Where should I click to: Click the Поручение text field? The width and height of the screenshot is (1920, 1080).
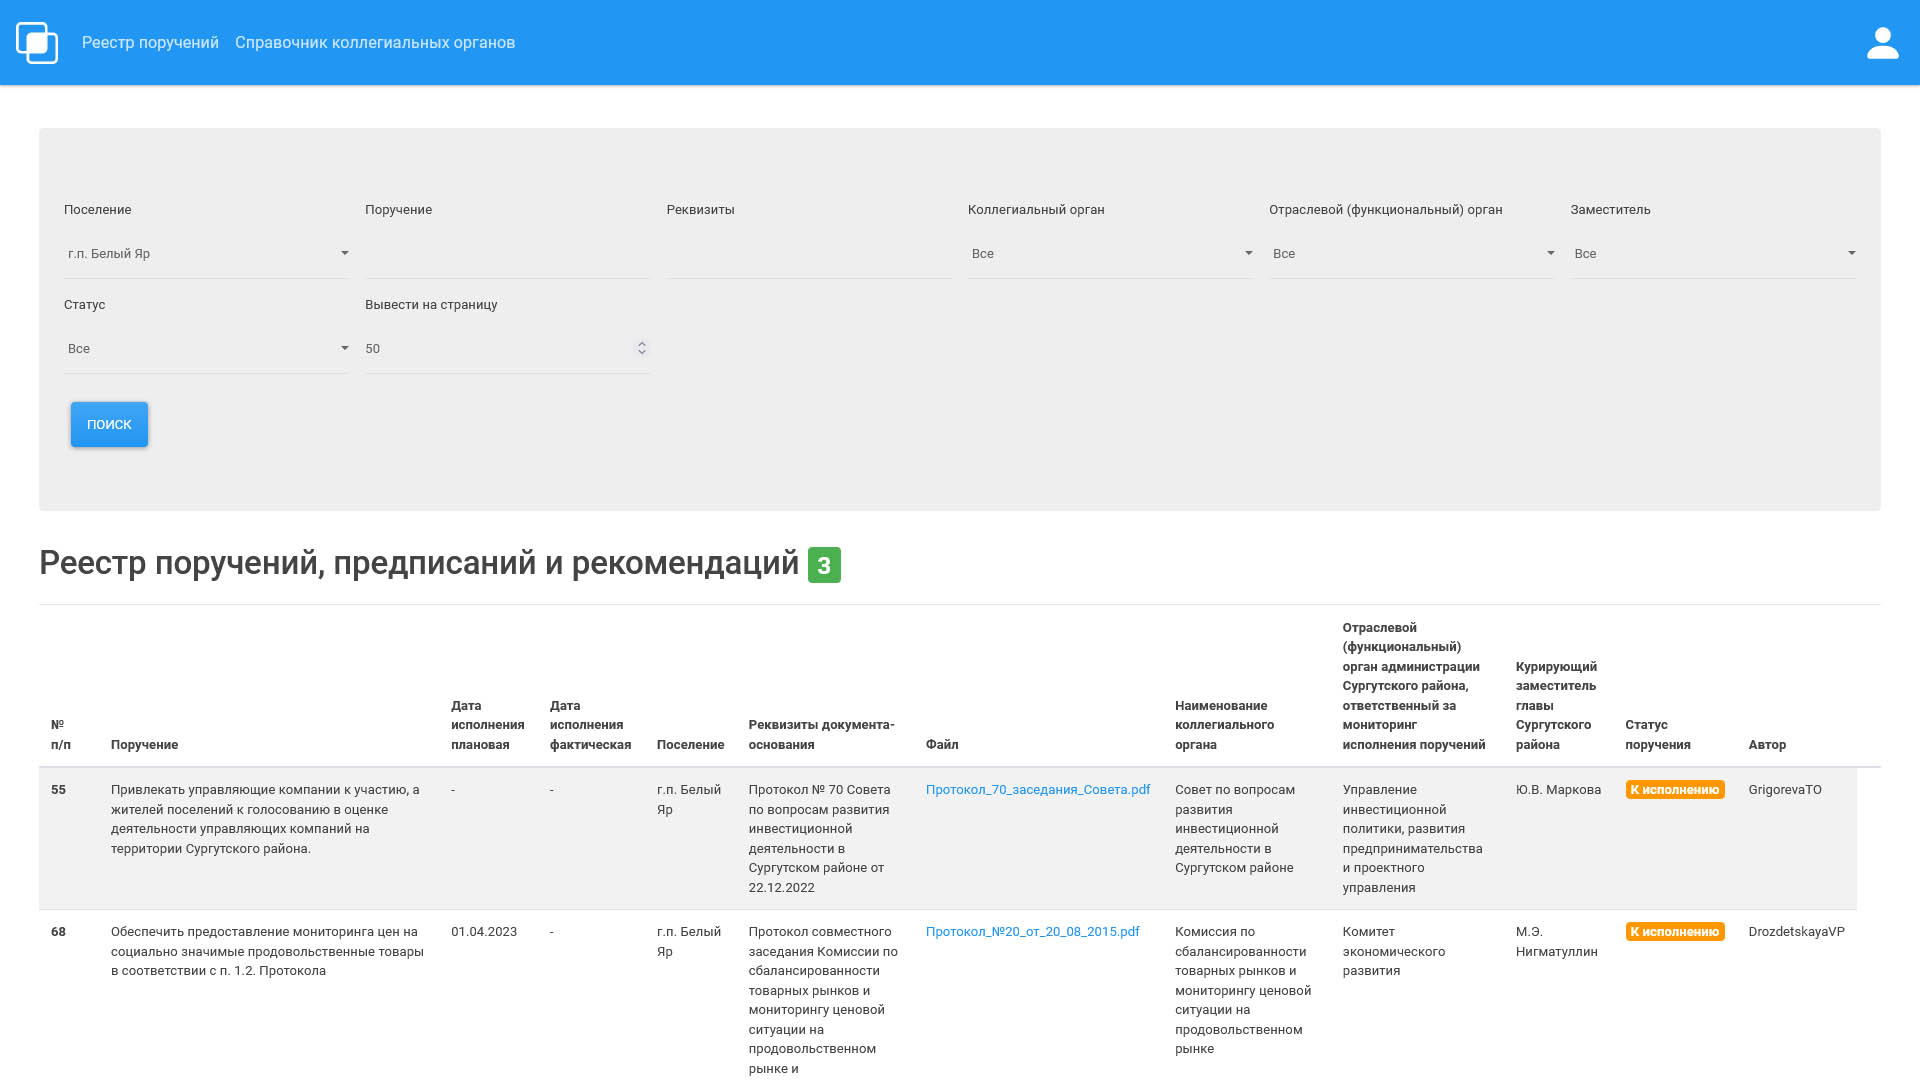(507, 254)
